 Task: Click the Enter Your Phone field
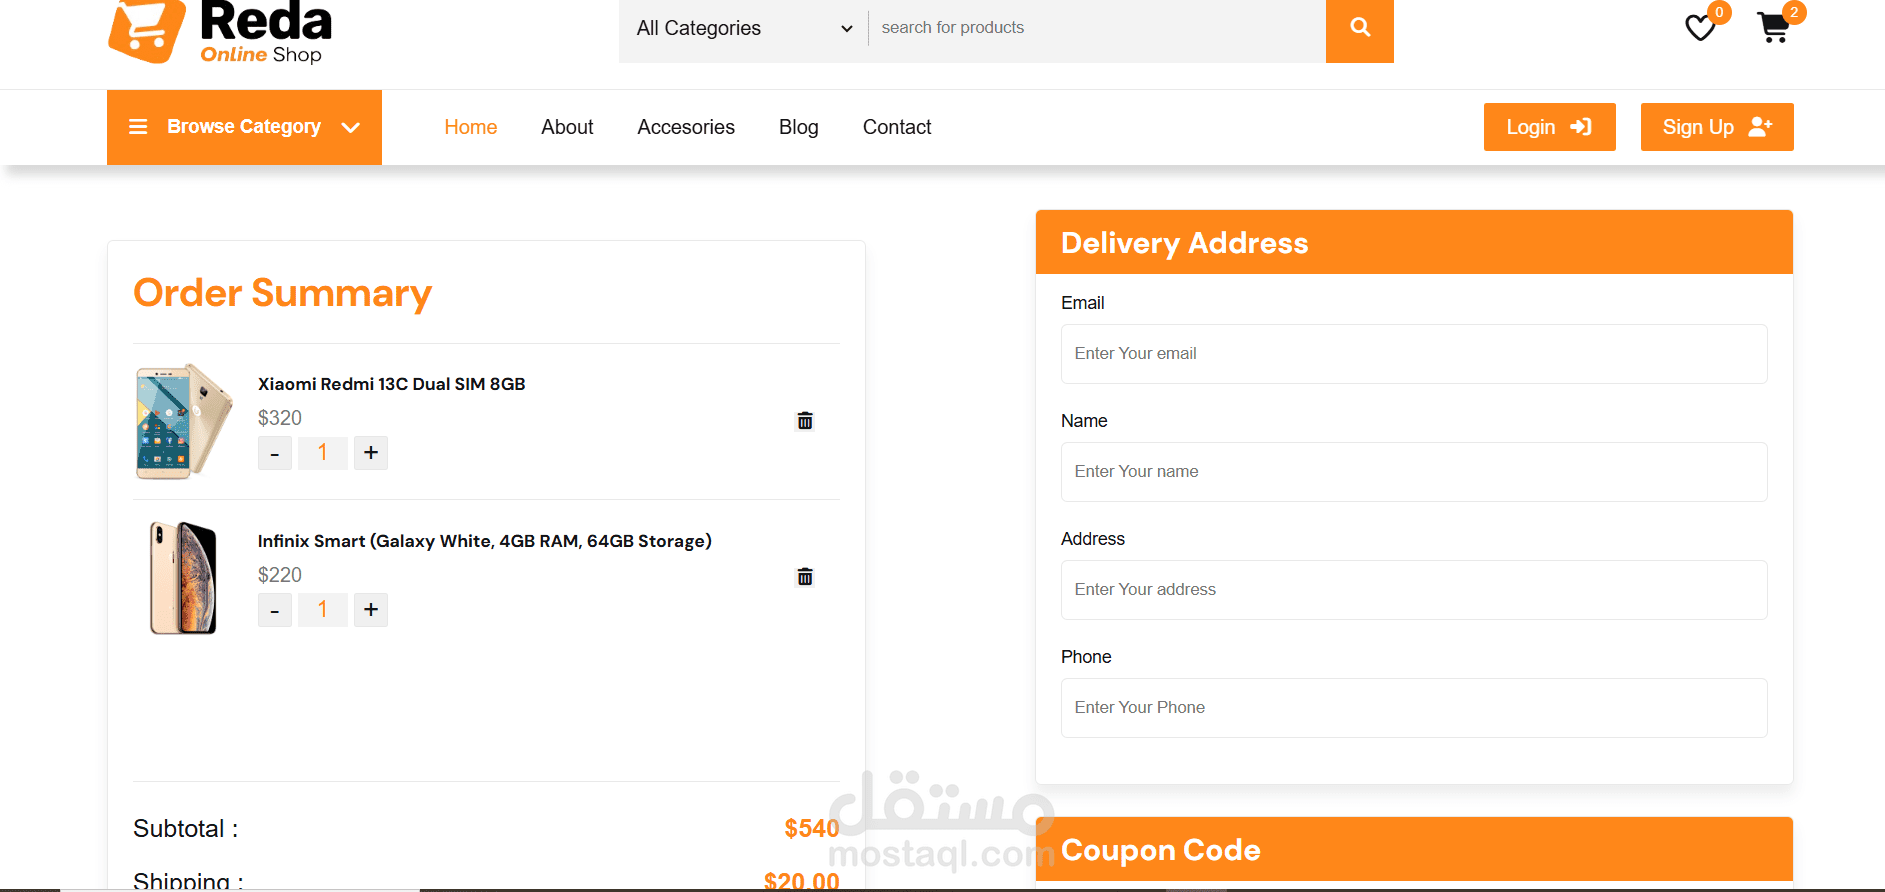coord(1414,708)
